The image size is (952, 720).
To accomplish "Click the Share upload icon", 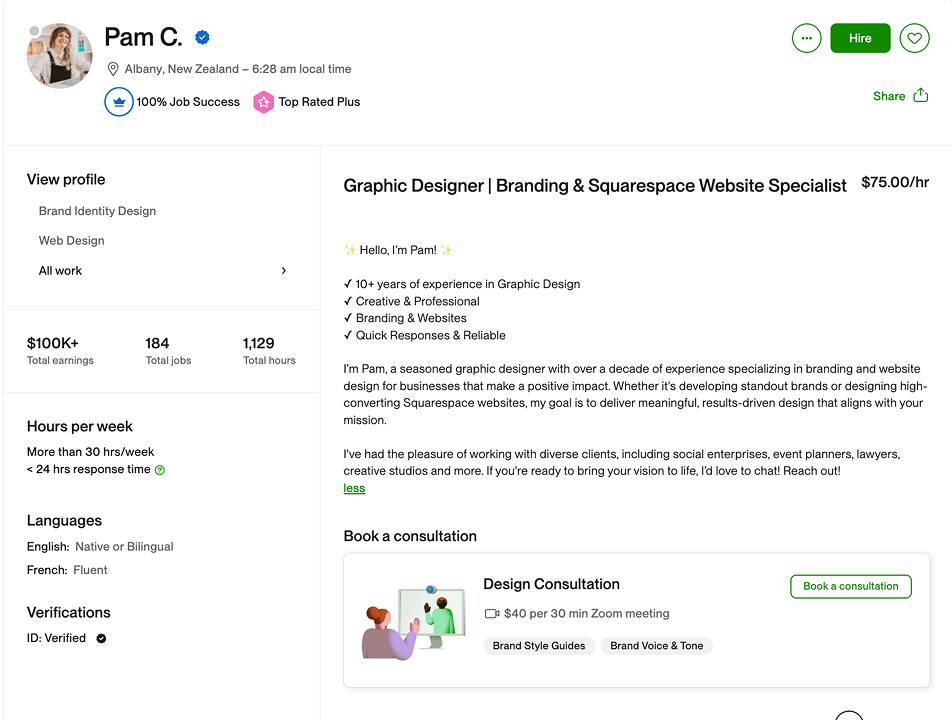I will (x=920, y=96).
